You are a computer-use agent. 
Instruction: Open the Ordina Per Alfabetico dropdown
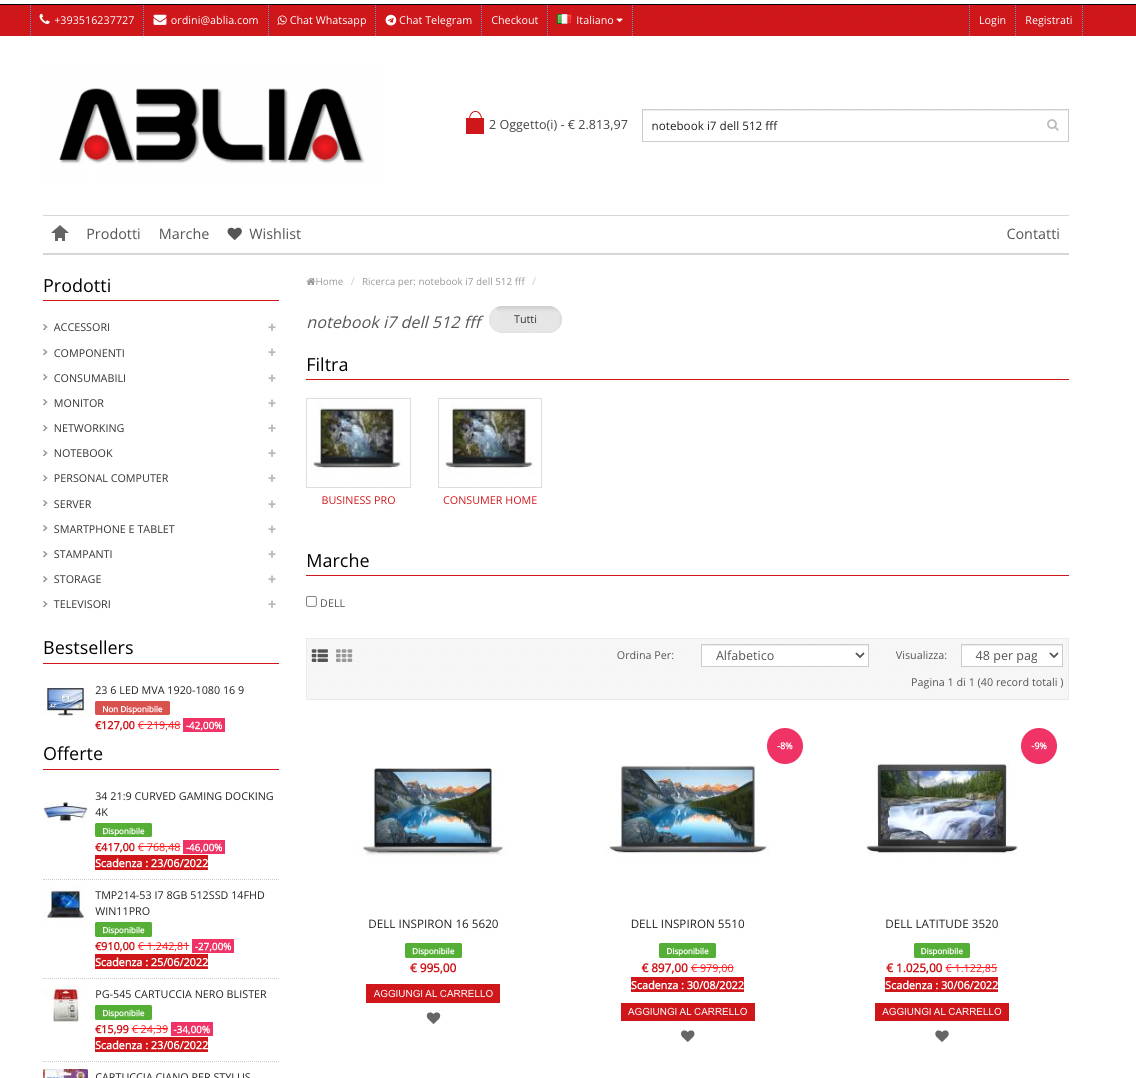click(x=784, y=656)
